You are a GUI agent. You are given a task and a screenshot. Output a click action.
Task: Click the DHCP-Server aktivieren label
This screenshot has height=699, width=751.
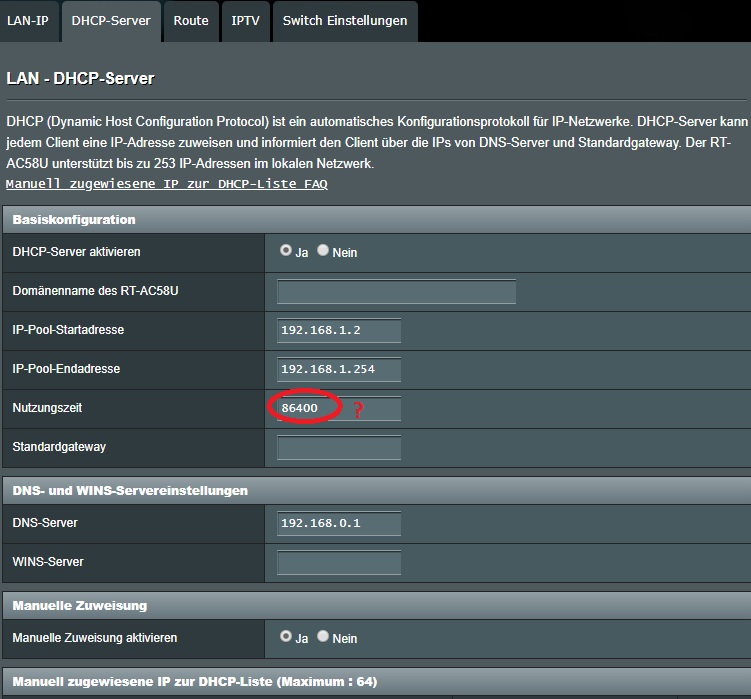[77, 252]
